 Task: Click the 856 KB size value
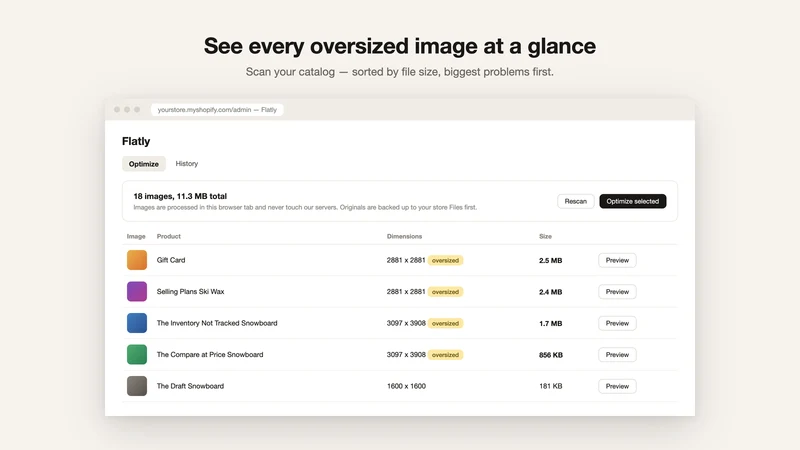(551, 355)
